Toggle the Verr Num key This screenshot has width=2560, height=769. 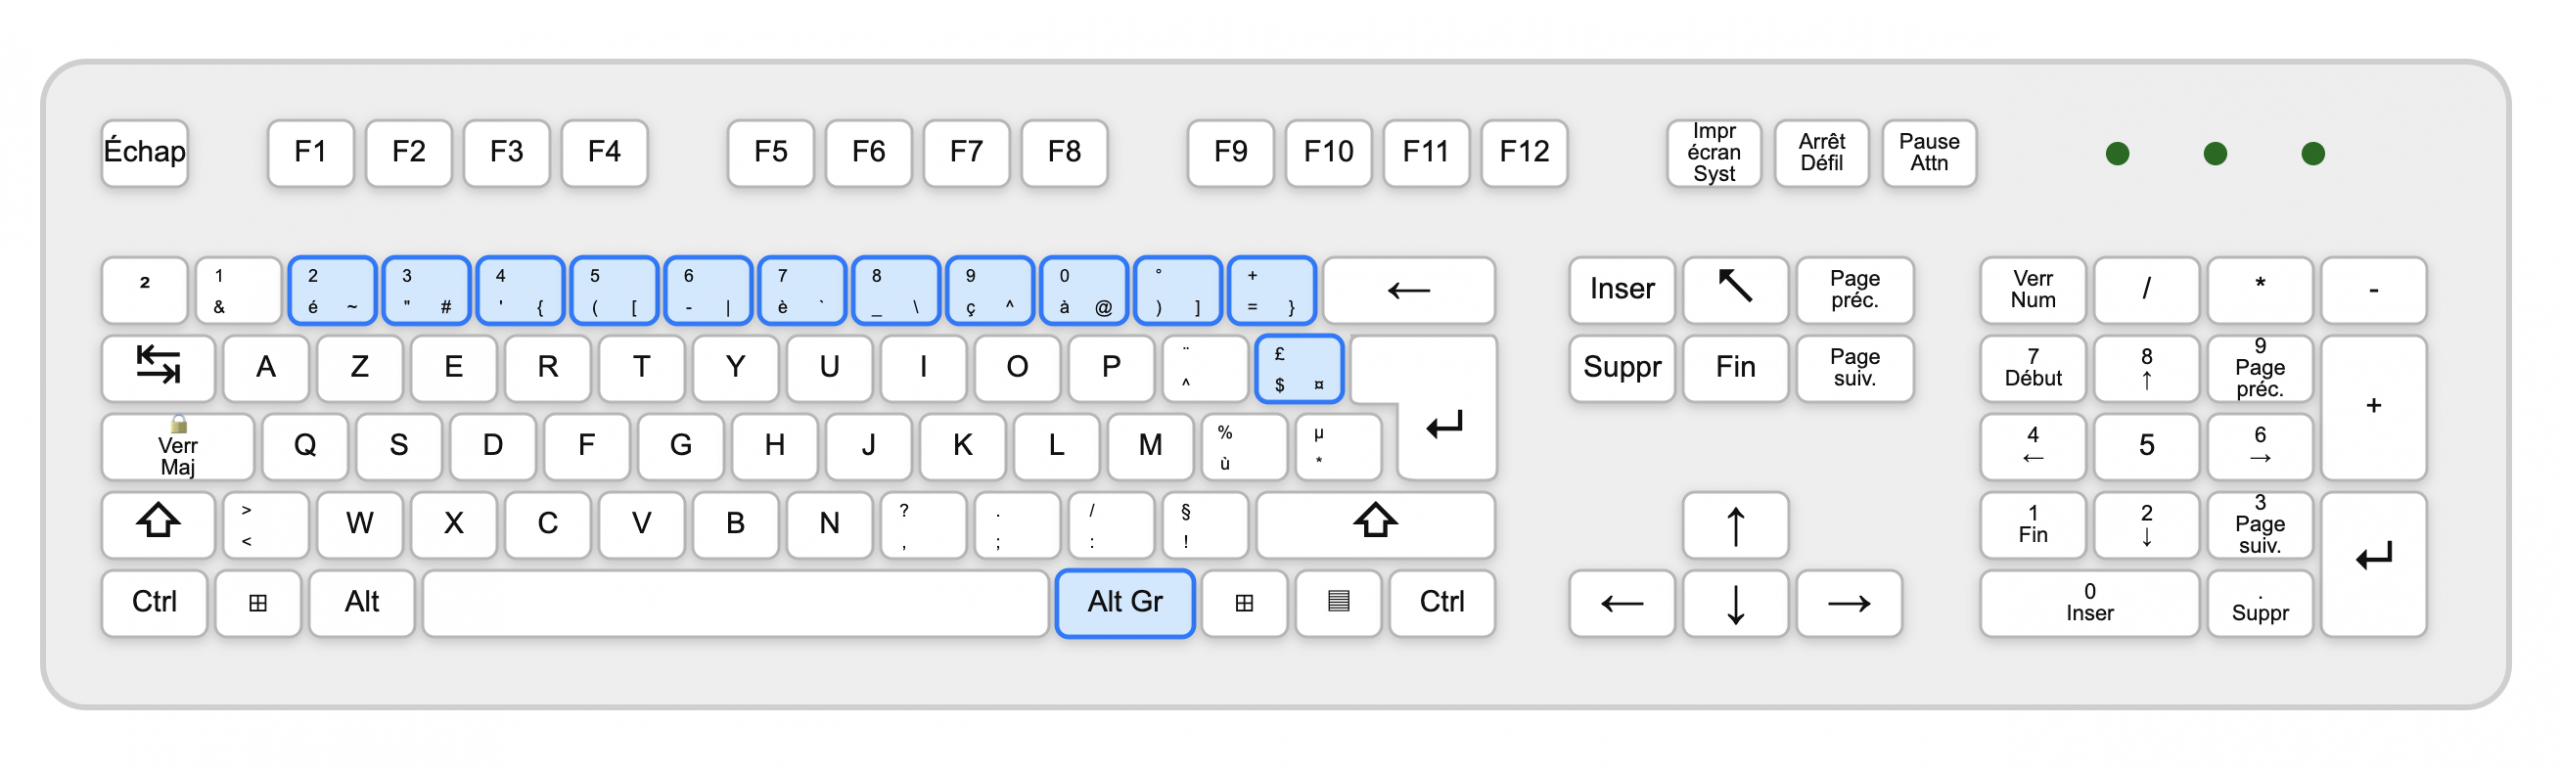pos(2033,290)
